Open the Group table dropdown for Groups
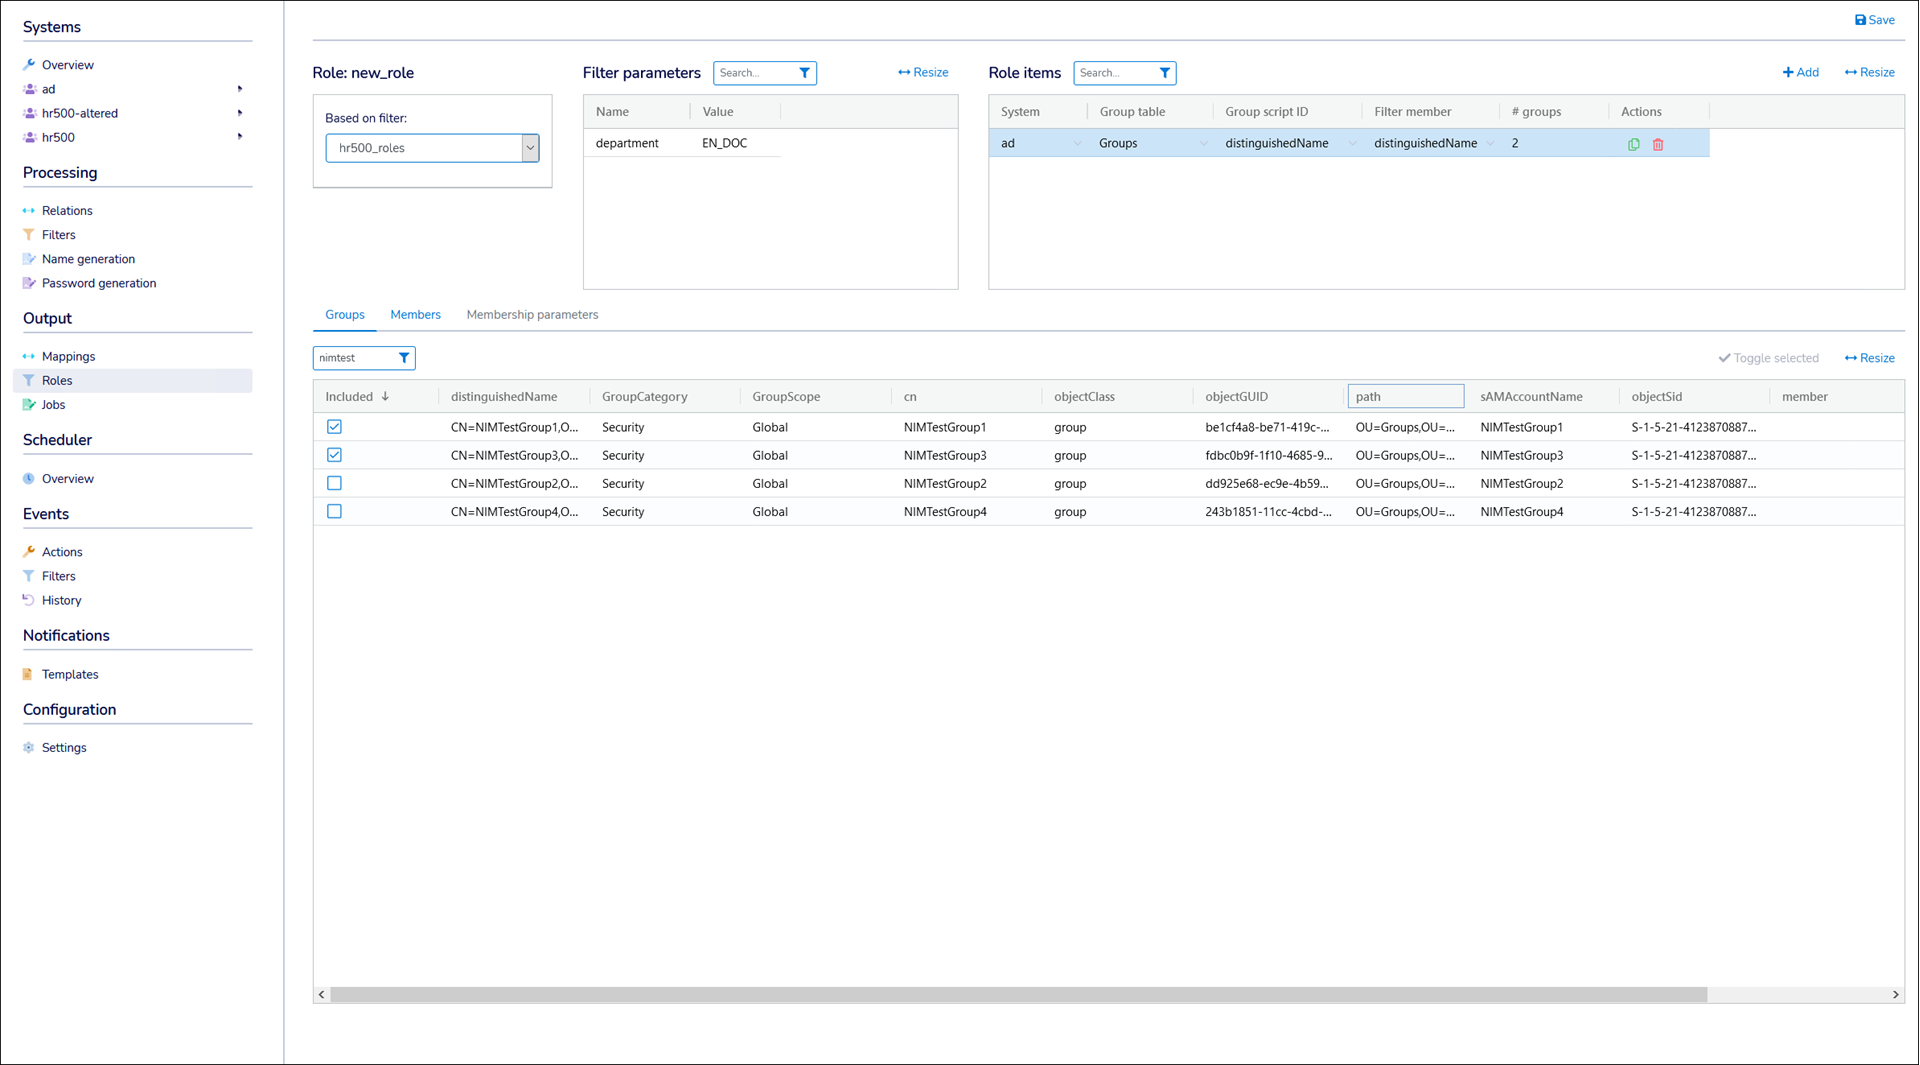 pos(1203,144)
